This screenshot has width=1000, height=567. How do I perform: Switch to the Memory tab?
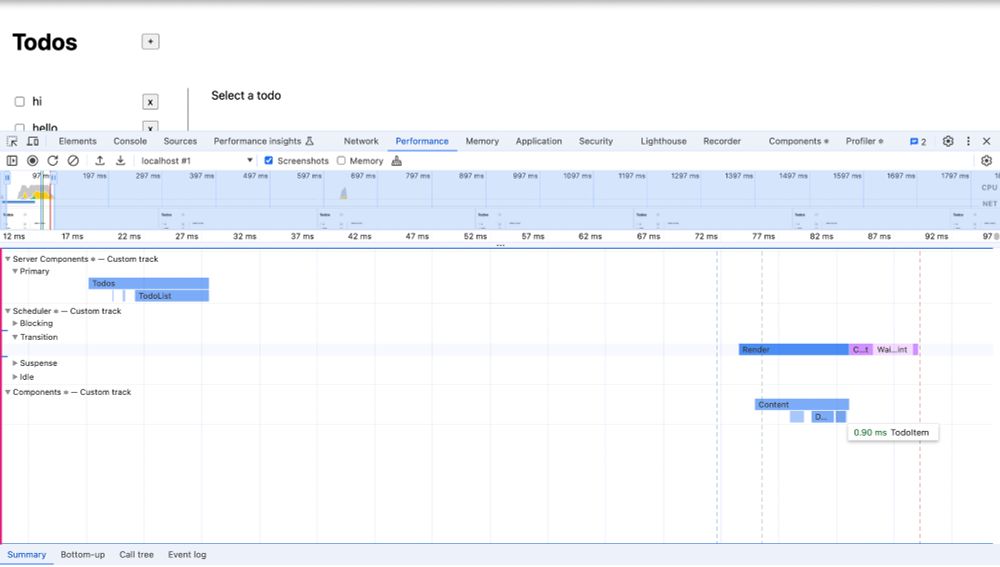tap(482, 142)
